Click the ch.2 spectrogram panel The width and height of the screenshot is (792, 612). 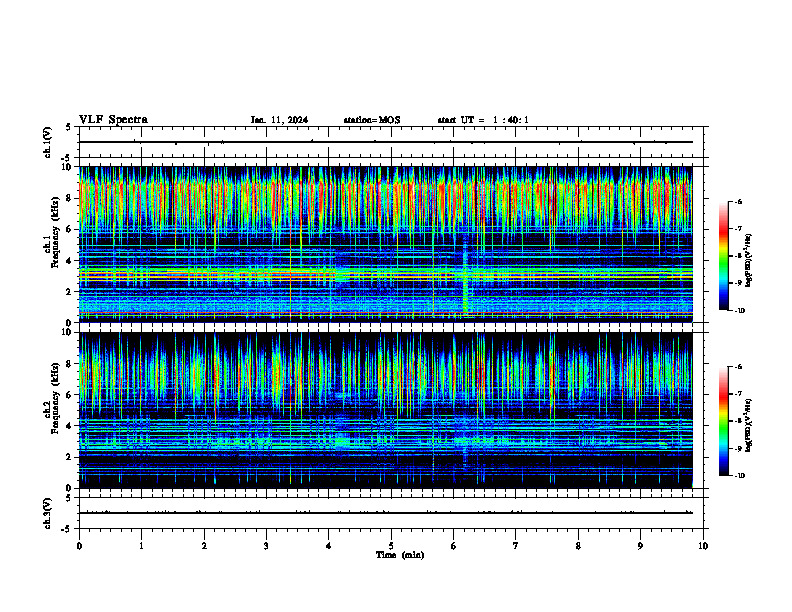coord(386,410)
